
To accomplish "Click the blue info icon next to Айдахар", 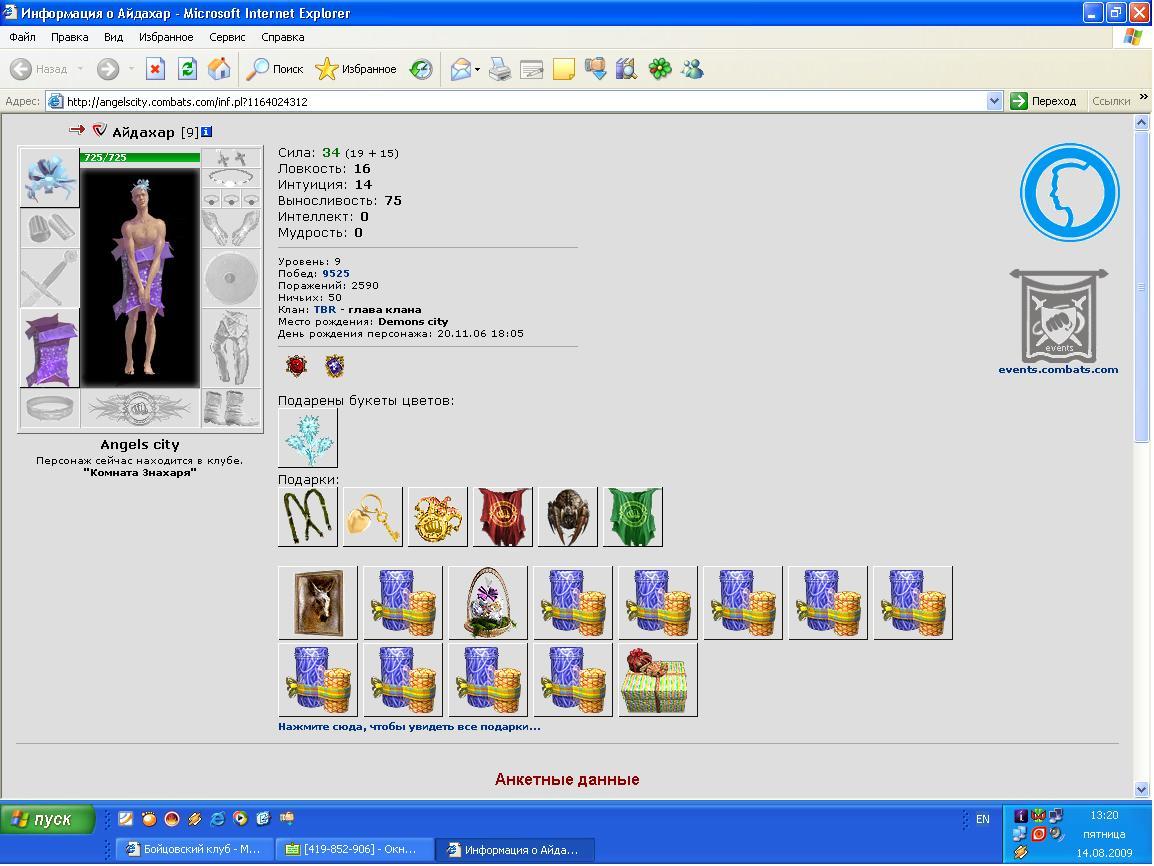I will [x=207, y=132].
